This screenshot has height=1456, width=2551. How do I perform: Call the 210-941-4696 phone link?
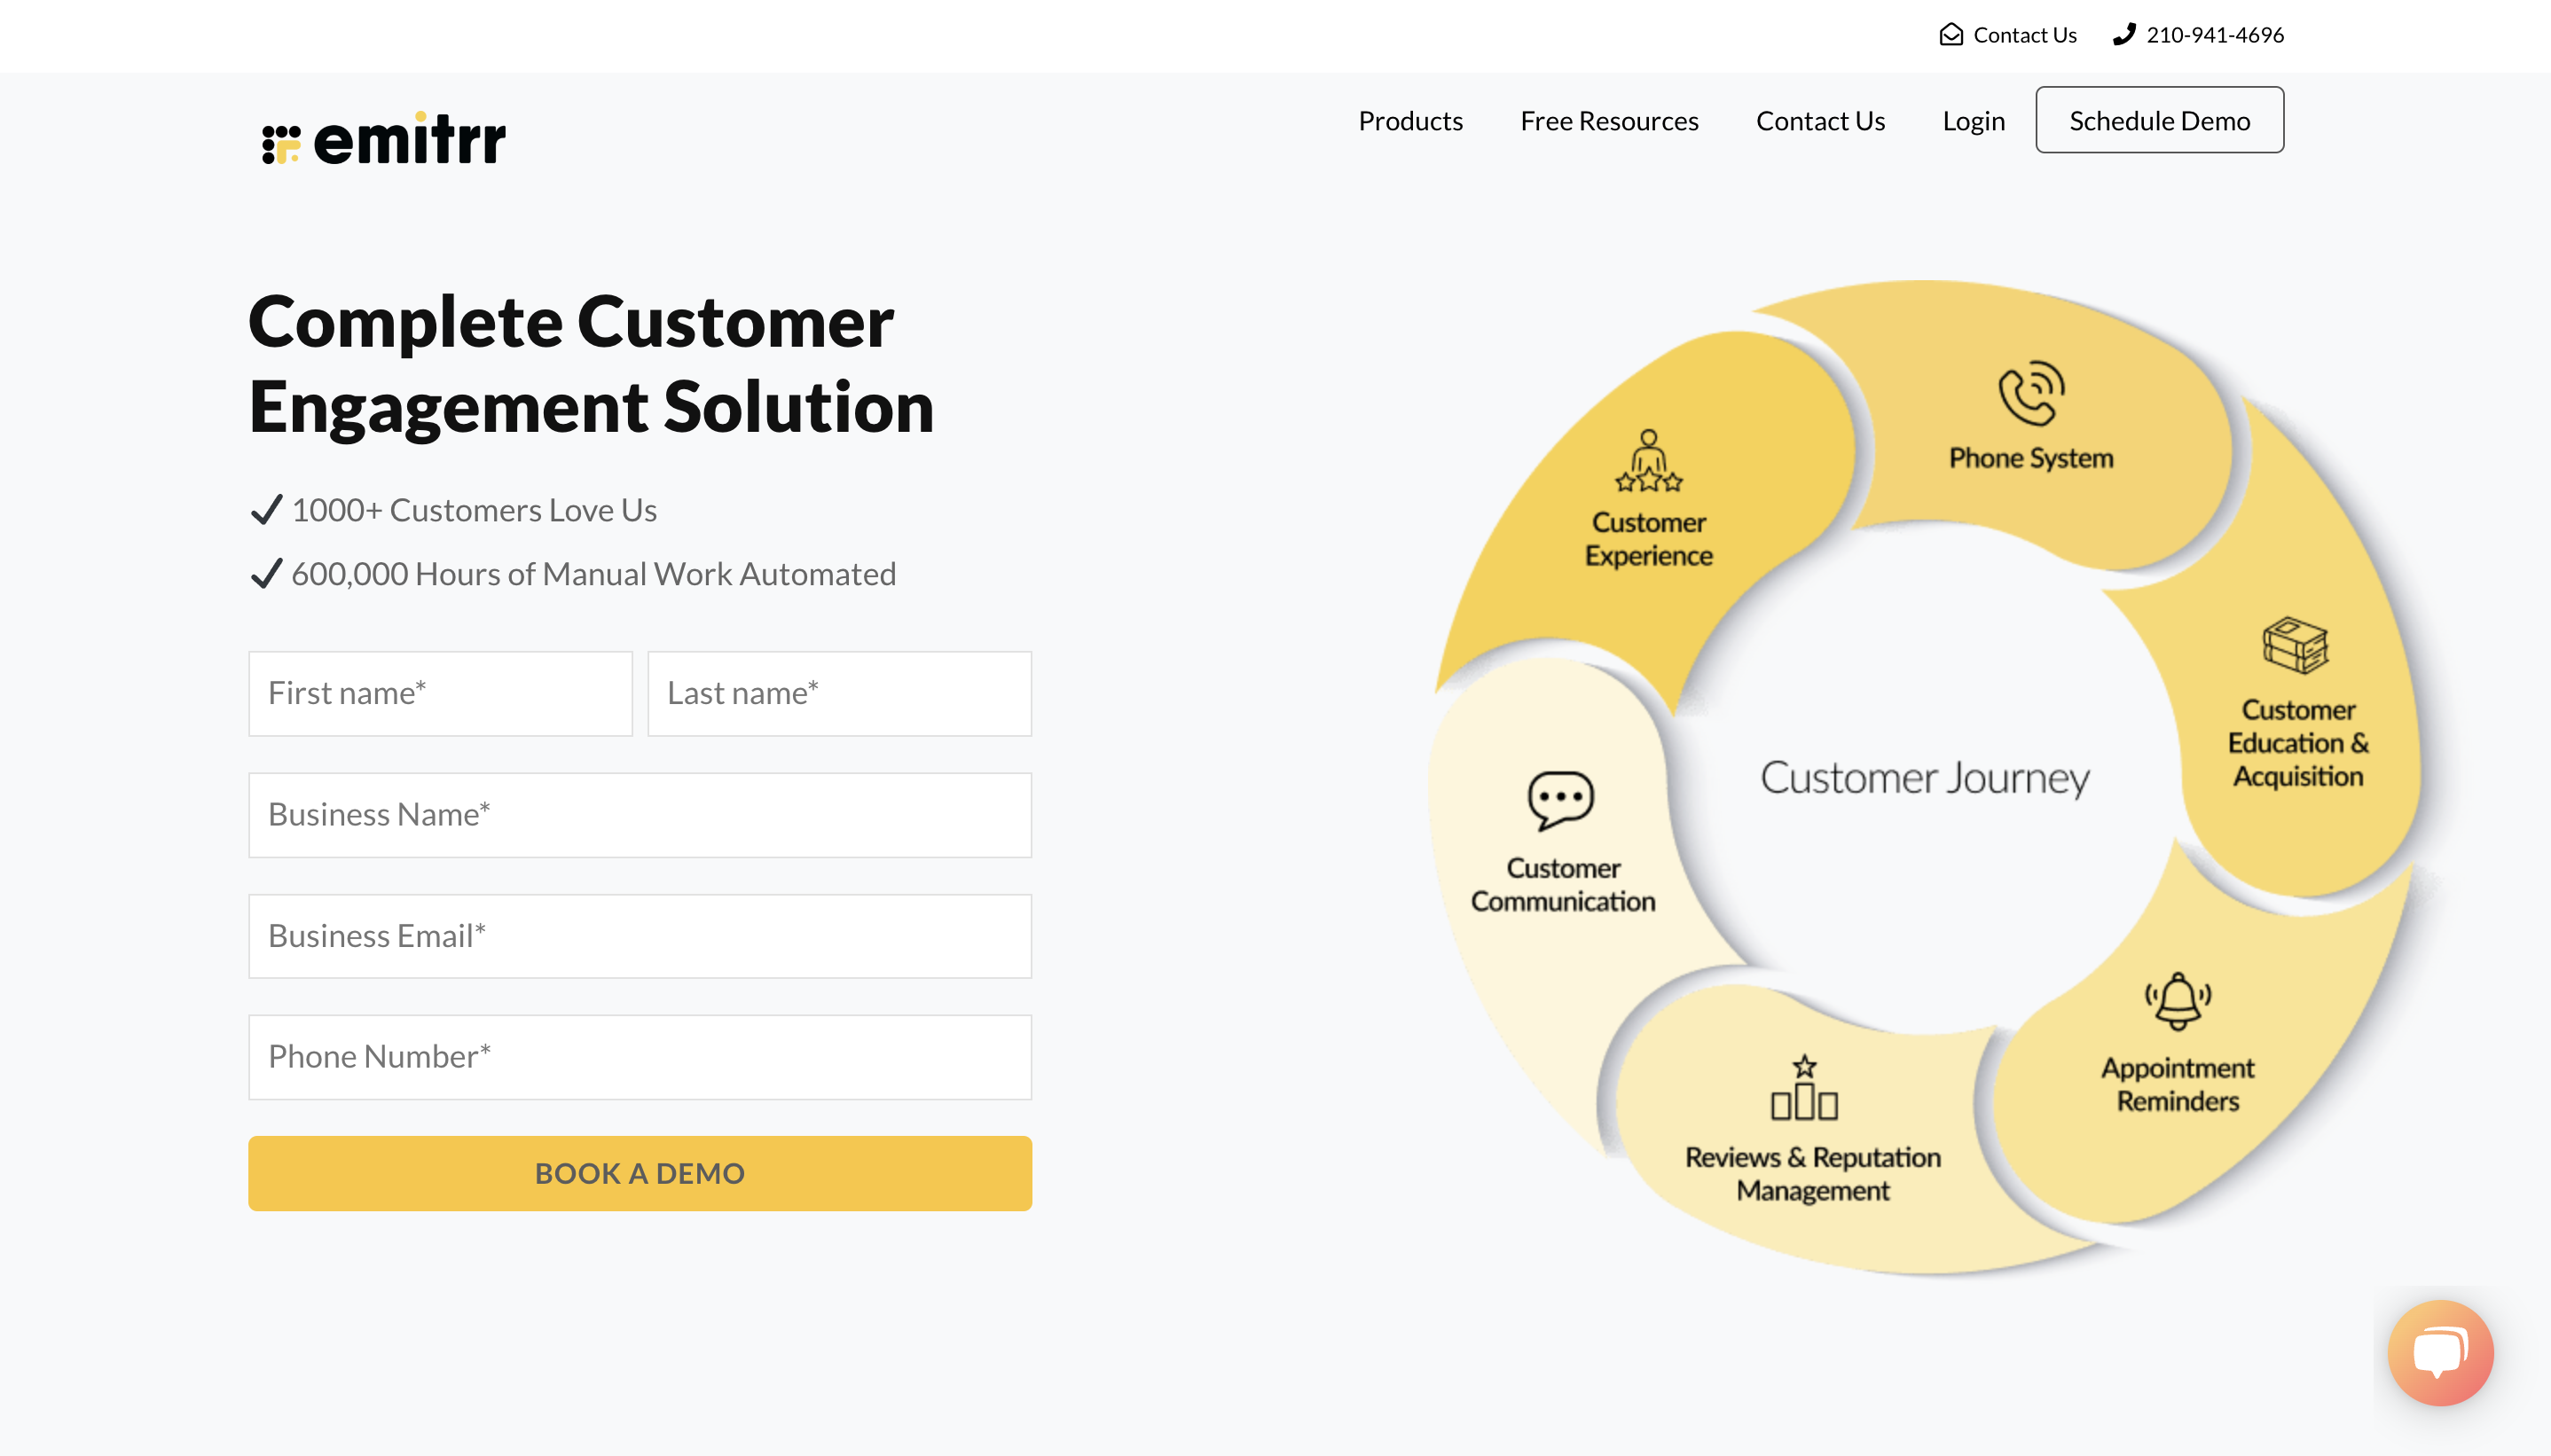2214,35
